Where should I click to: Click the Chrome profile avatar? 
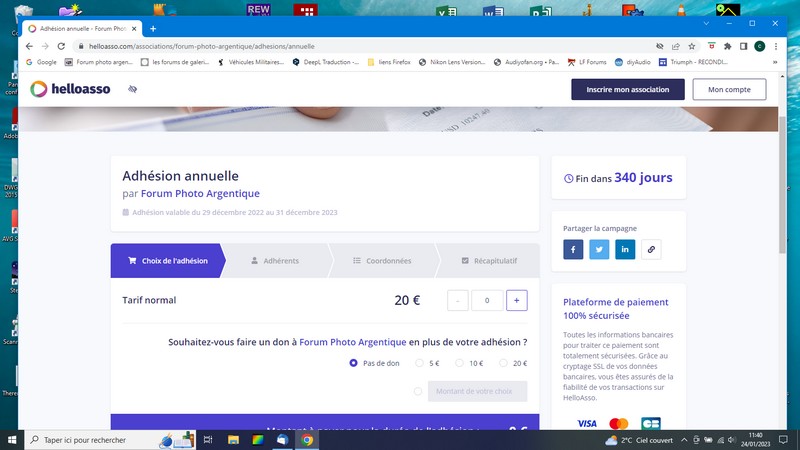[760, 46]
